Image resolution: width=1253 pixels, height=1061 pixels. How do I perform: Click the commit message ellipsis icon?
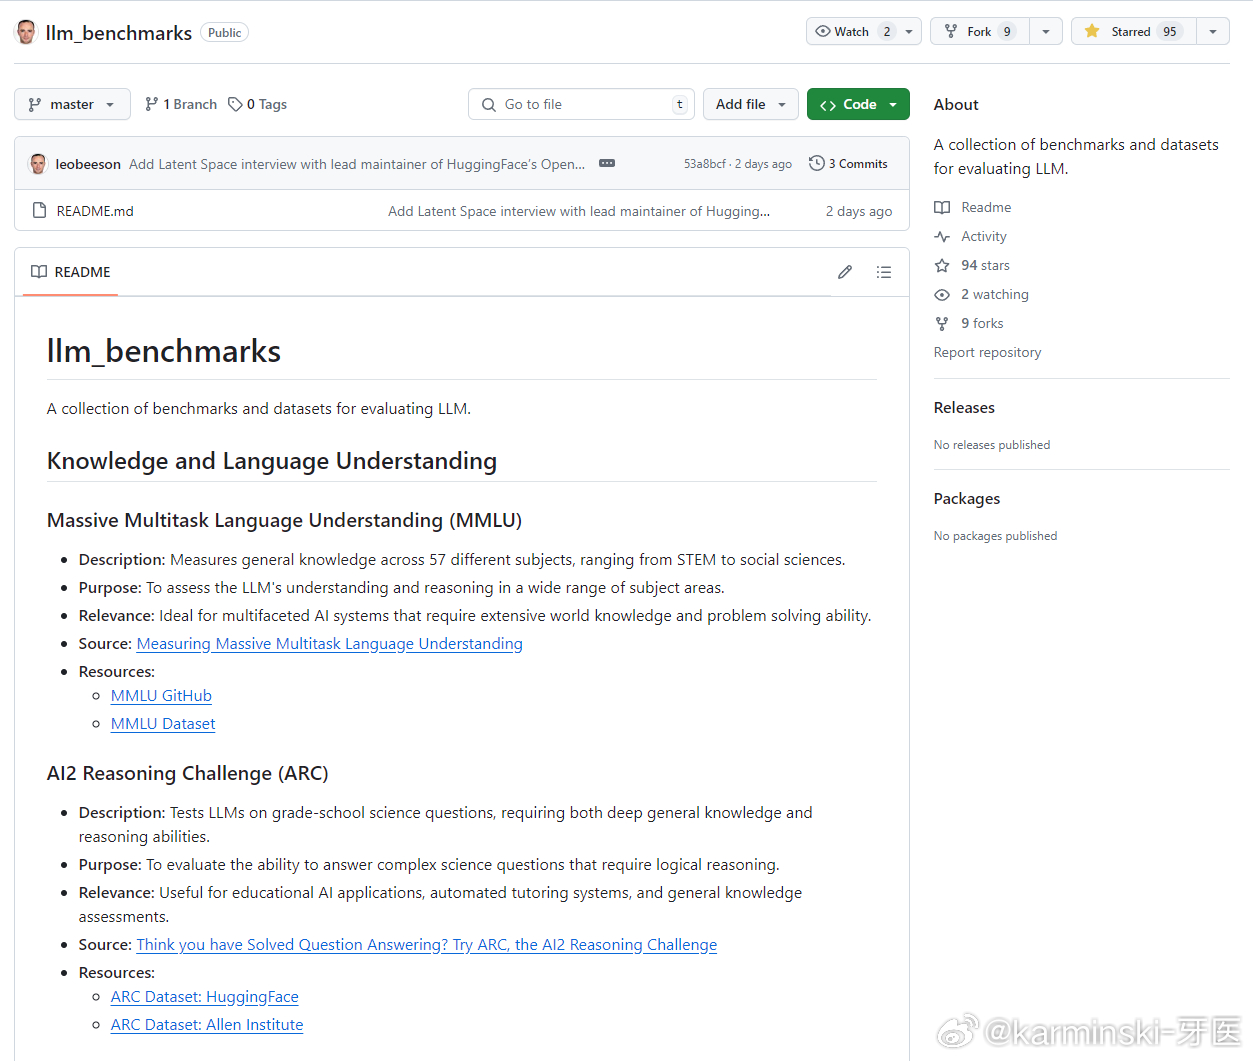coord(607,163)
